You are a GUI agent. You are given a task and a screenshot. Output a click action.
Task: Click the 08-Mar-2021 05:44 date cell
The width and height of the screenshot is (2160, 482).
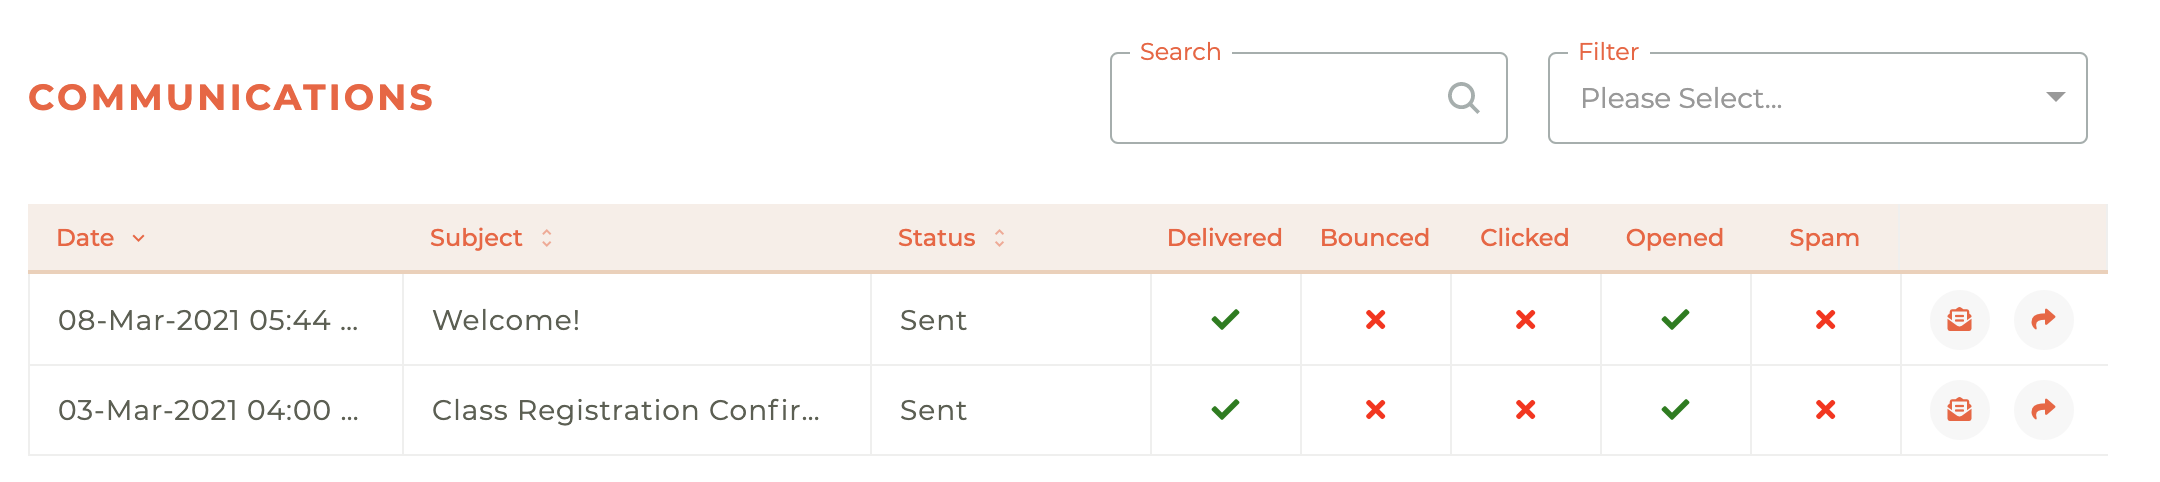[x=208, y=320]
